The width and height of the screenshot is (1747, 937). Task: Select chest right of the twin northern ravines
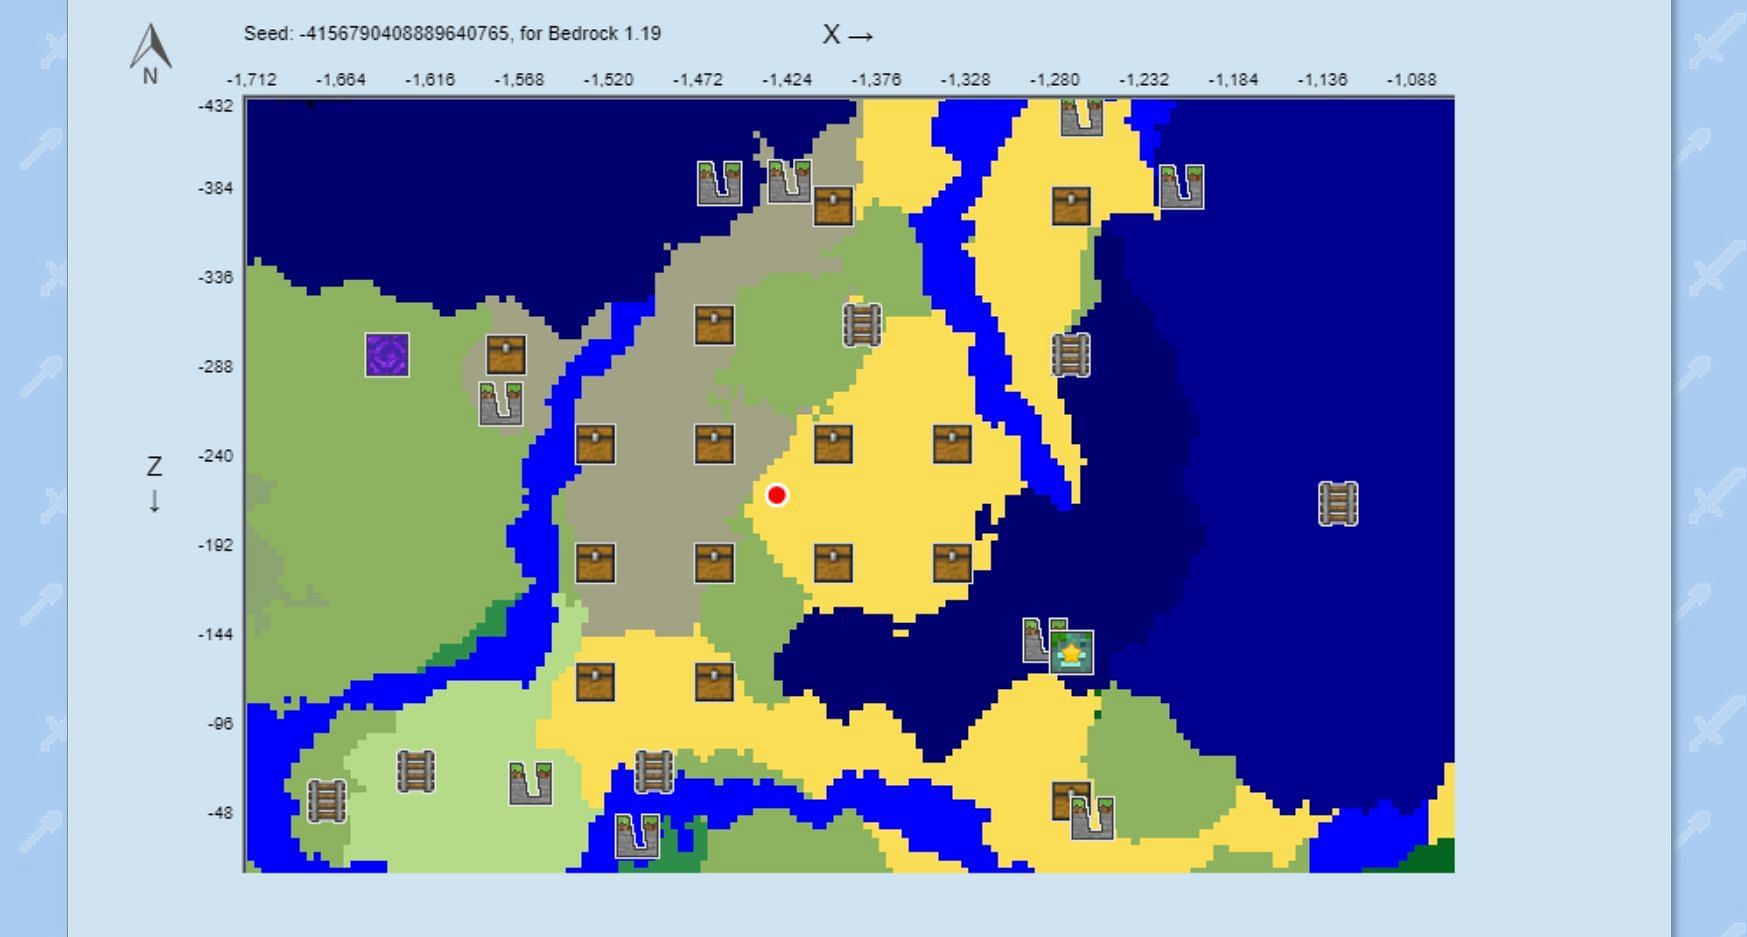(x=833, y=206)
